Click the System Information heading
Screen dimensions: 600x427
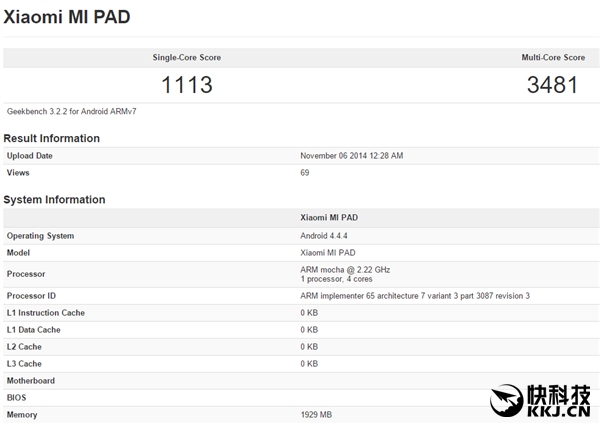pos(54,199)
